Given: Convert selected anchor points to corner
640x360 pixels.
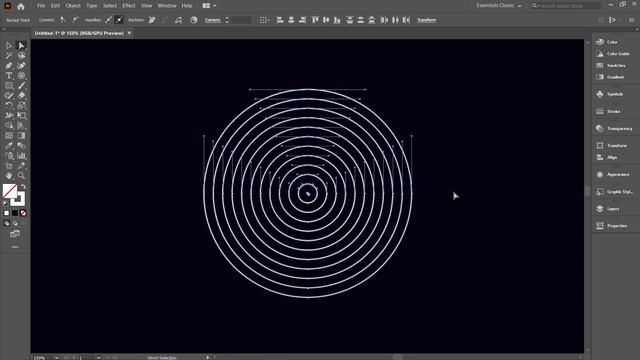Looking at the screenshot, I should (63, 20).
